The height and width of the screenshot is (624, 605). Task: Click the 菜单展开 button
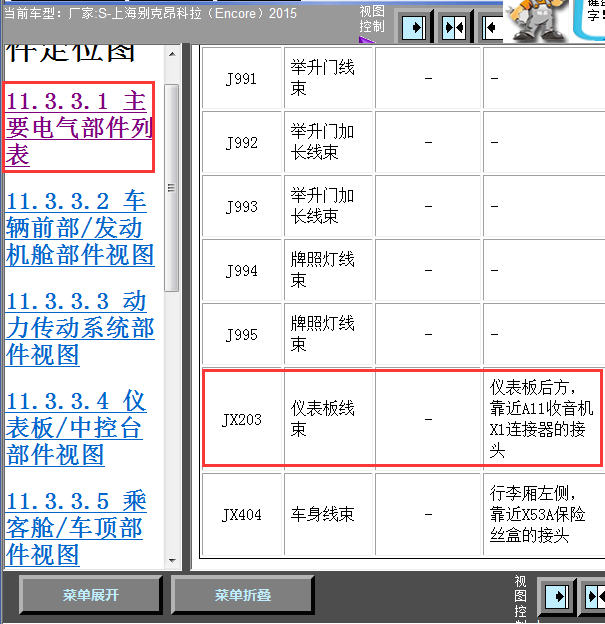[x=90, y=595]
